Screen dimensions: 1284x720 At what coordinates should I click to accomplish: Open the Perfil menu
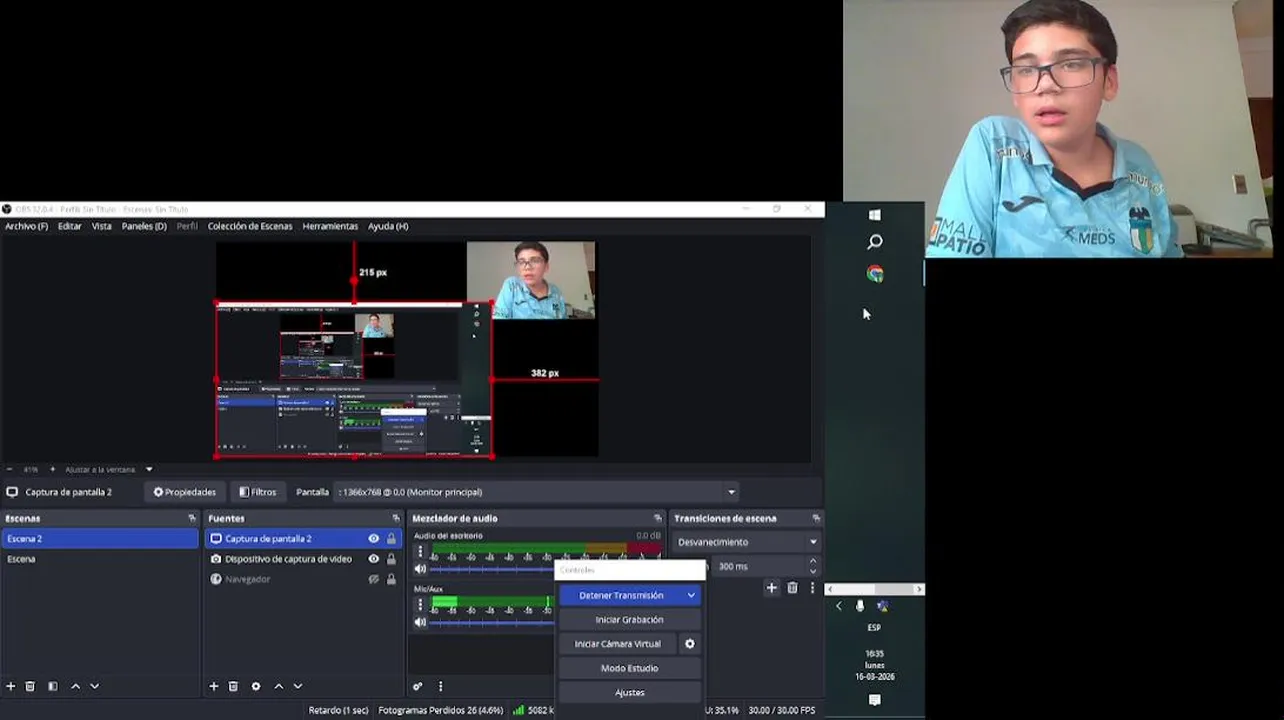pos(187,226)
